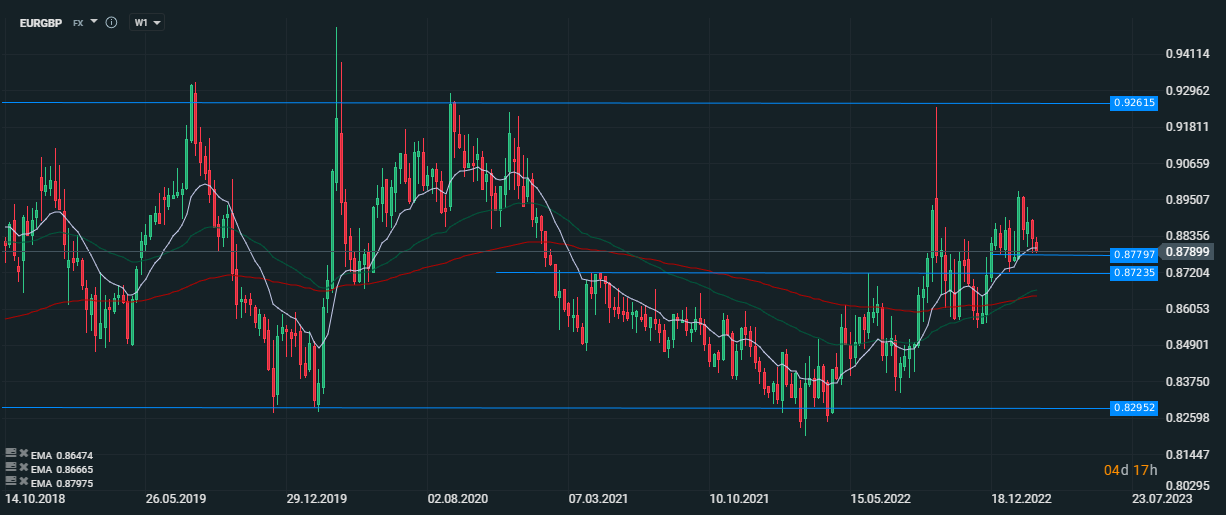
Task: Click the 0.83750 price axis value
Action: [1188, 382]
